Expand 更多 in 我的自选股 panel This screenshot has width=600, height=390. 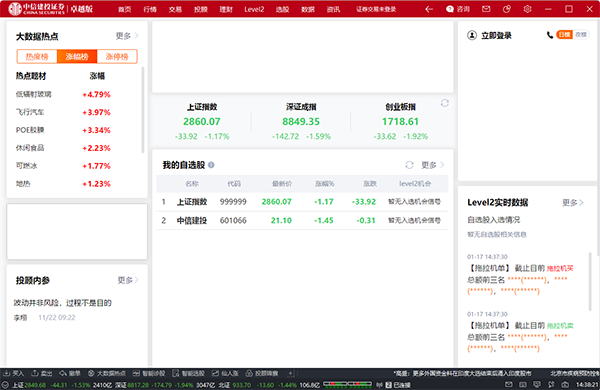433,165
